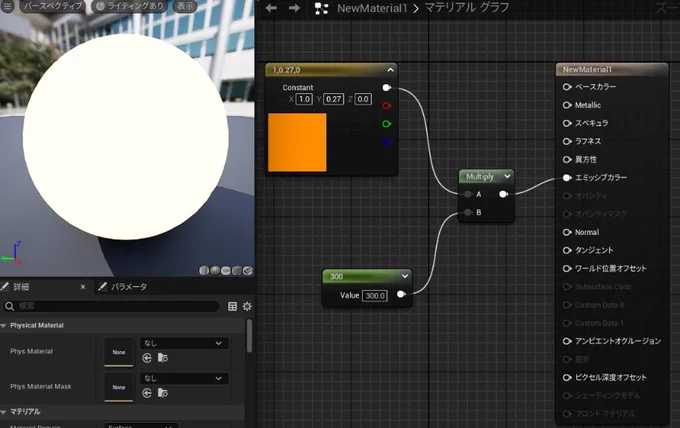Open the Phys Material Mask なし dropdown
680x428 pixels.
[x=184, y=378]
